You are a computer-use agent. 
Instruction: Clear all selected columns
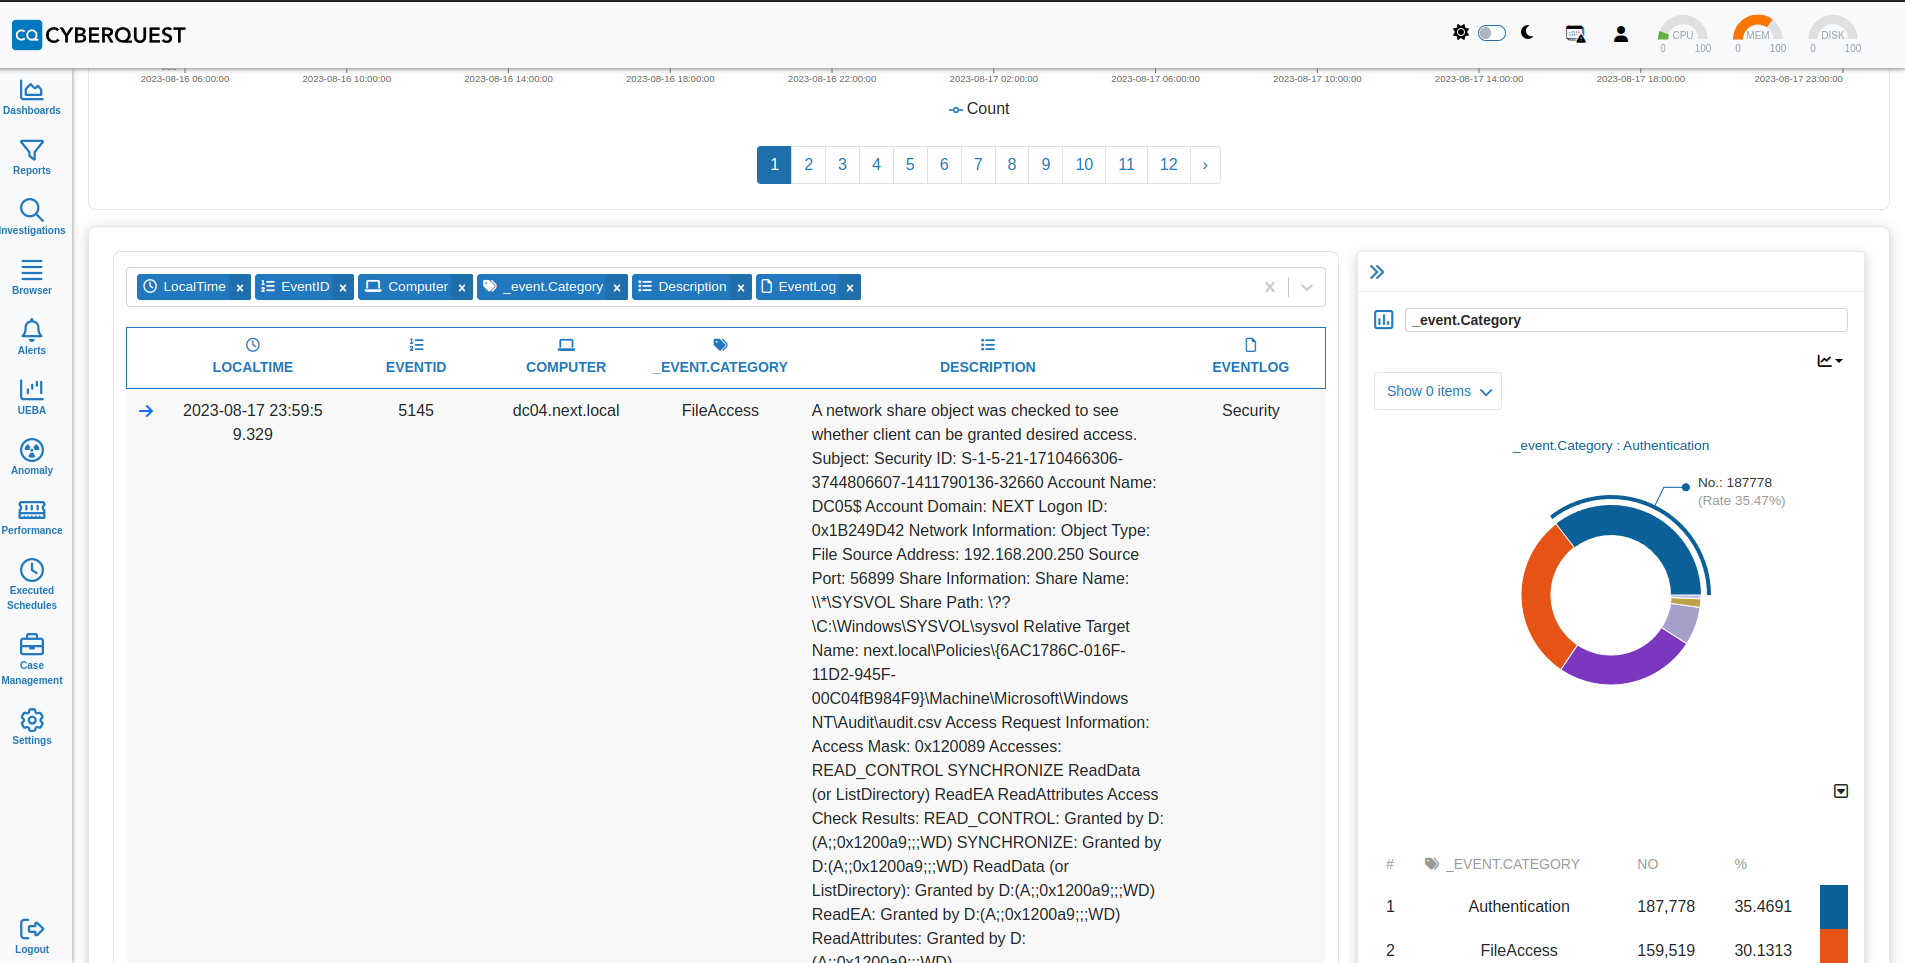click(1270, 287)
